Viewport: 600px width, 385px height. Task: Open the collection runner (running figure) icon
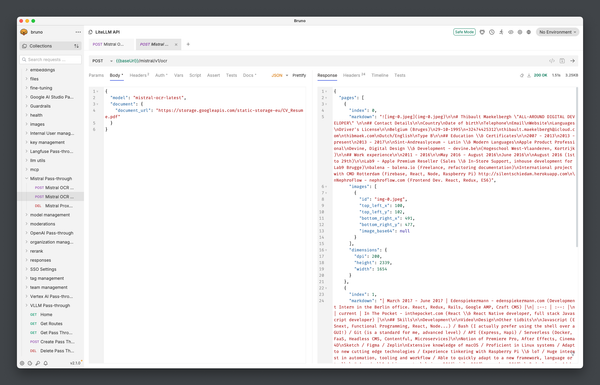tap(501, 32)
